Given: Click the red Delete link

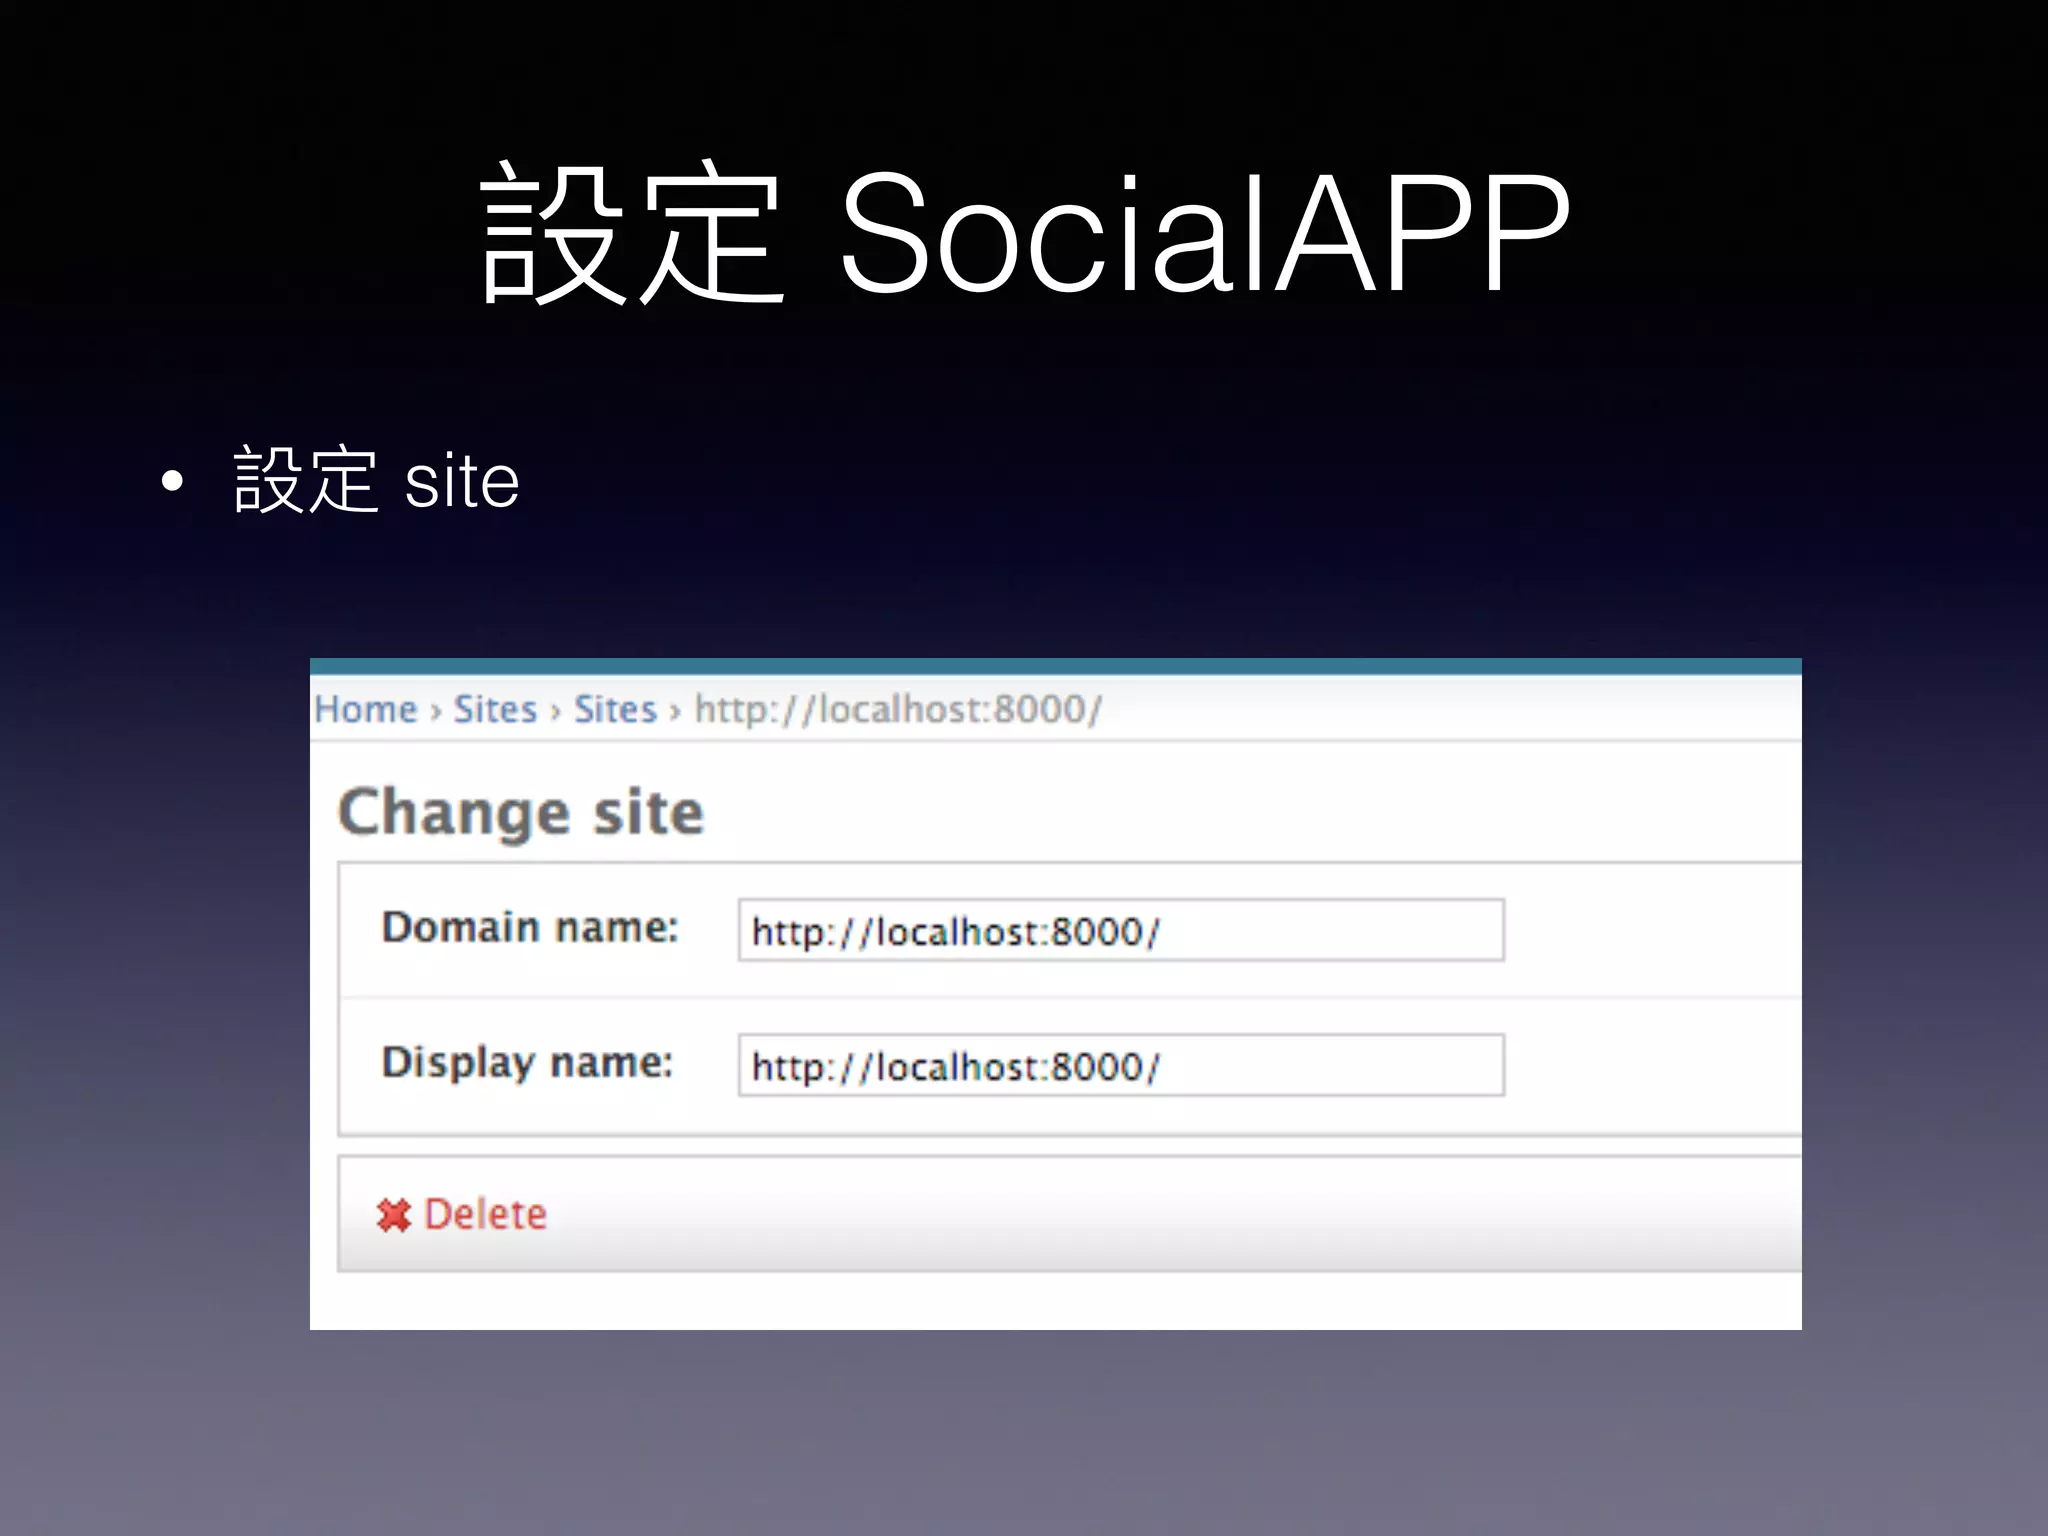Looking at the screenshot, I should [486, 1214].
